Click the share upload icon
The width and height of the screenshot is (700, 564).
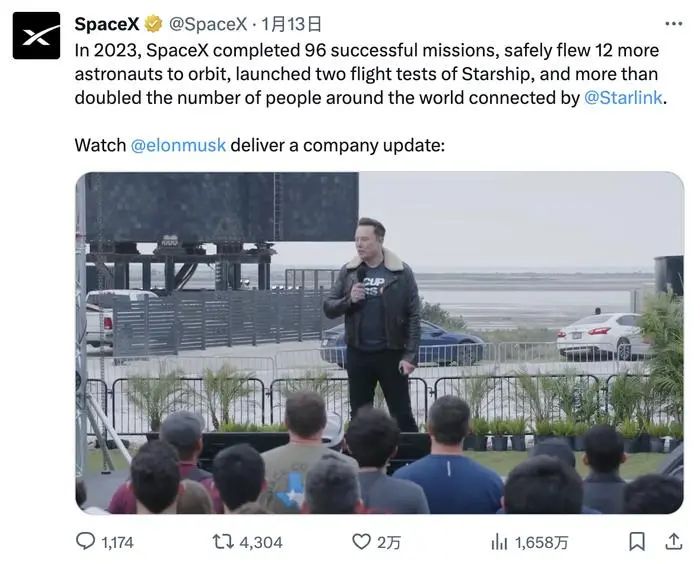tap(673, 541)
